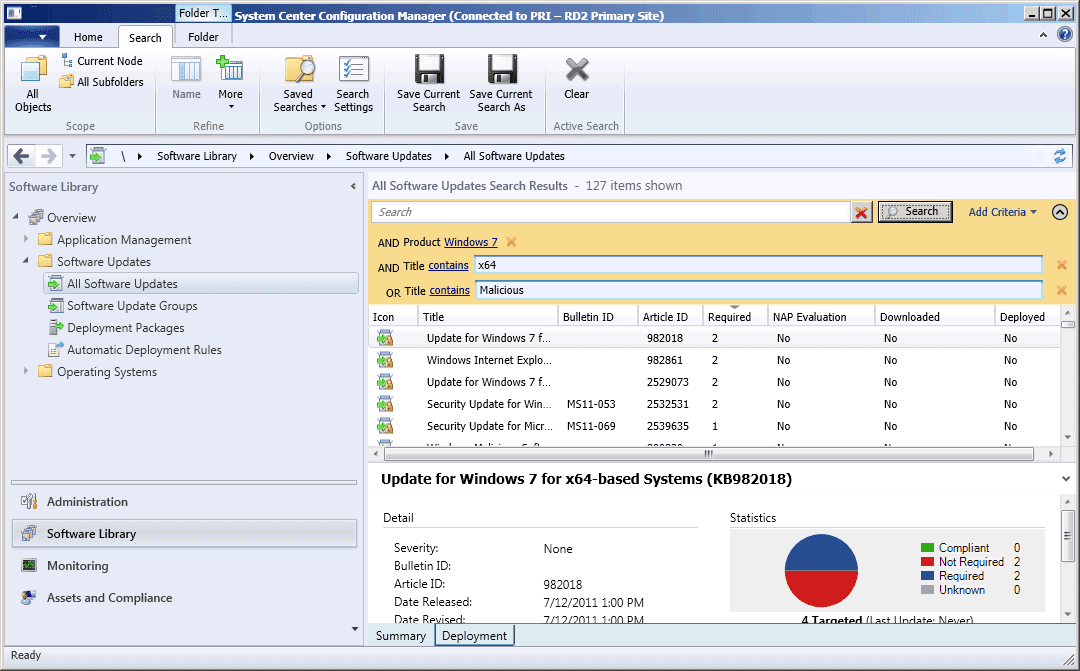The image size is (1080, 671).
Task: Collapse the update details pane
Action: 1066,479
